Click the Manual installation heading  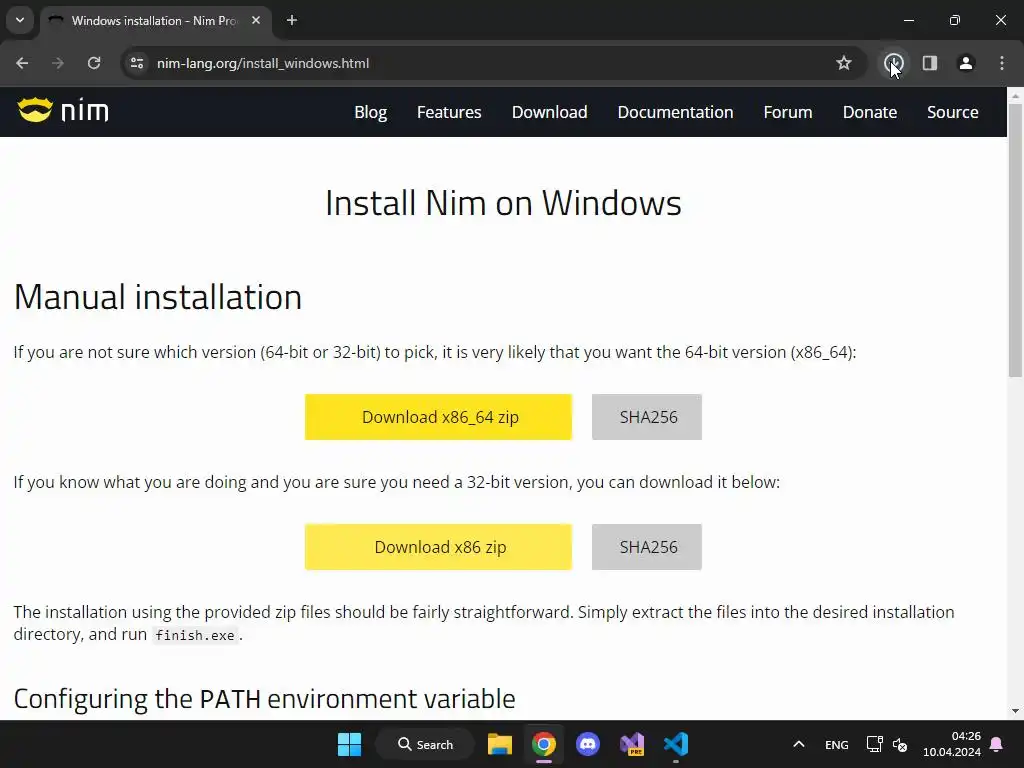coord(158,296)
